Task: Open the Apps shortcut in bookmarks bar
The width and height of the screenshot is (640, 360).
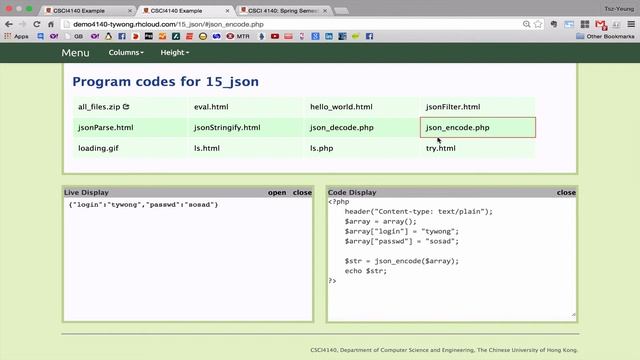Action: pos(16,36)
